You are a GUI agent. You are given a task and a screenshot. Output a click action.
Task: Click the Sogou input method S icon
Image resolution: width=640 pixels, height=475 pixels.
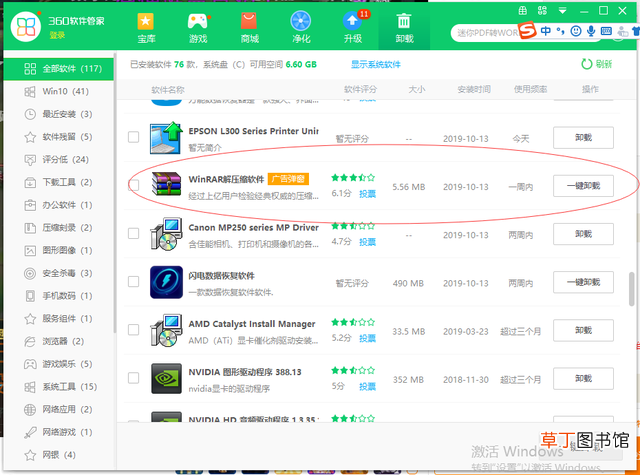(527, 30)
